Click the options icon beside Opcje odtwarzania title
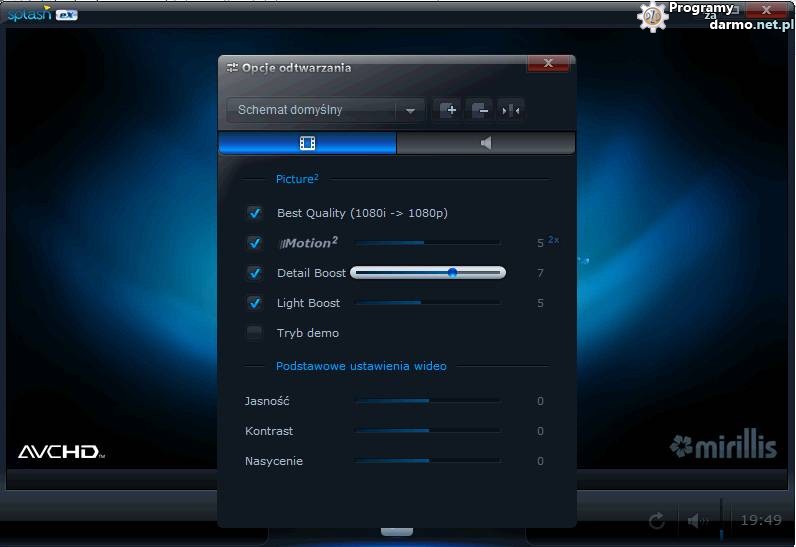The height and width of the screenshot is (547, 796). pos(232,68)
